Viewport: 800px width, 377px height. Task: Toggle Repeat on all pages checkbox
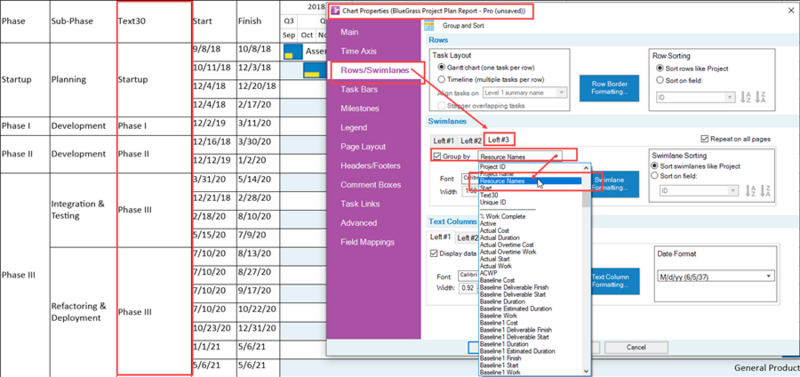pos(705,139)
